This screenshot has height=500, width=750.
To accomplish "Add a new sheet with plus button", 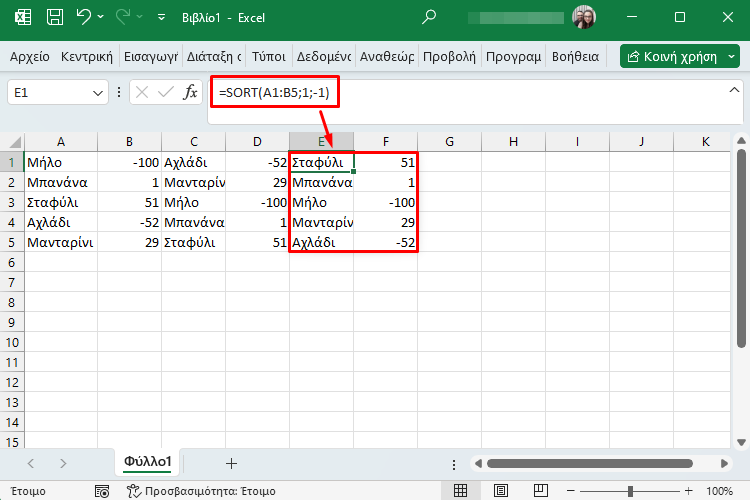I will point(231,463).
